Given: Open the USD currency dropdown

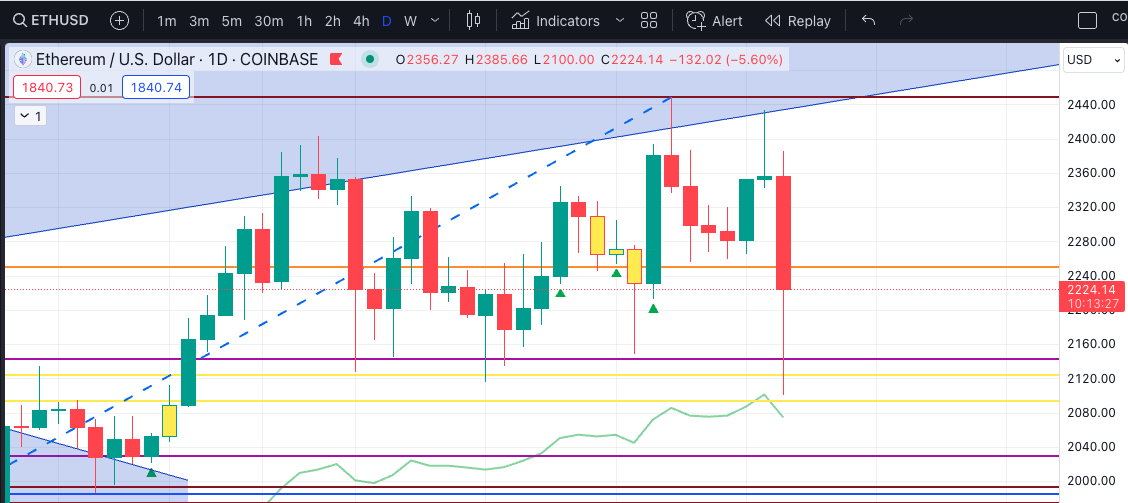Looking at the screenshot, I should click(1093, 60).
